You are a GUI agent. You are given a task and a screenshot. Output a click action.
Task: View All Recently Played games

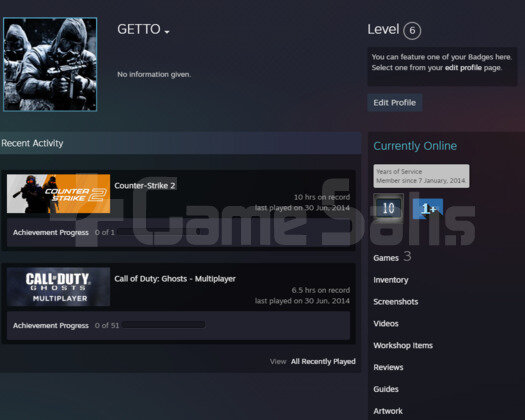point(323,361)
